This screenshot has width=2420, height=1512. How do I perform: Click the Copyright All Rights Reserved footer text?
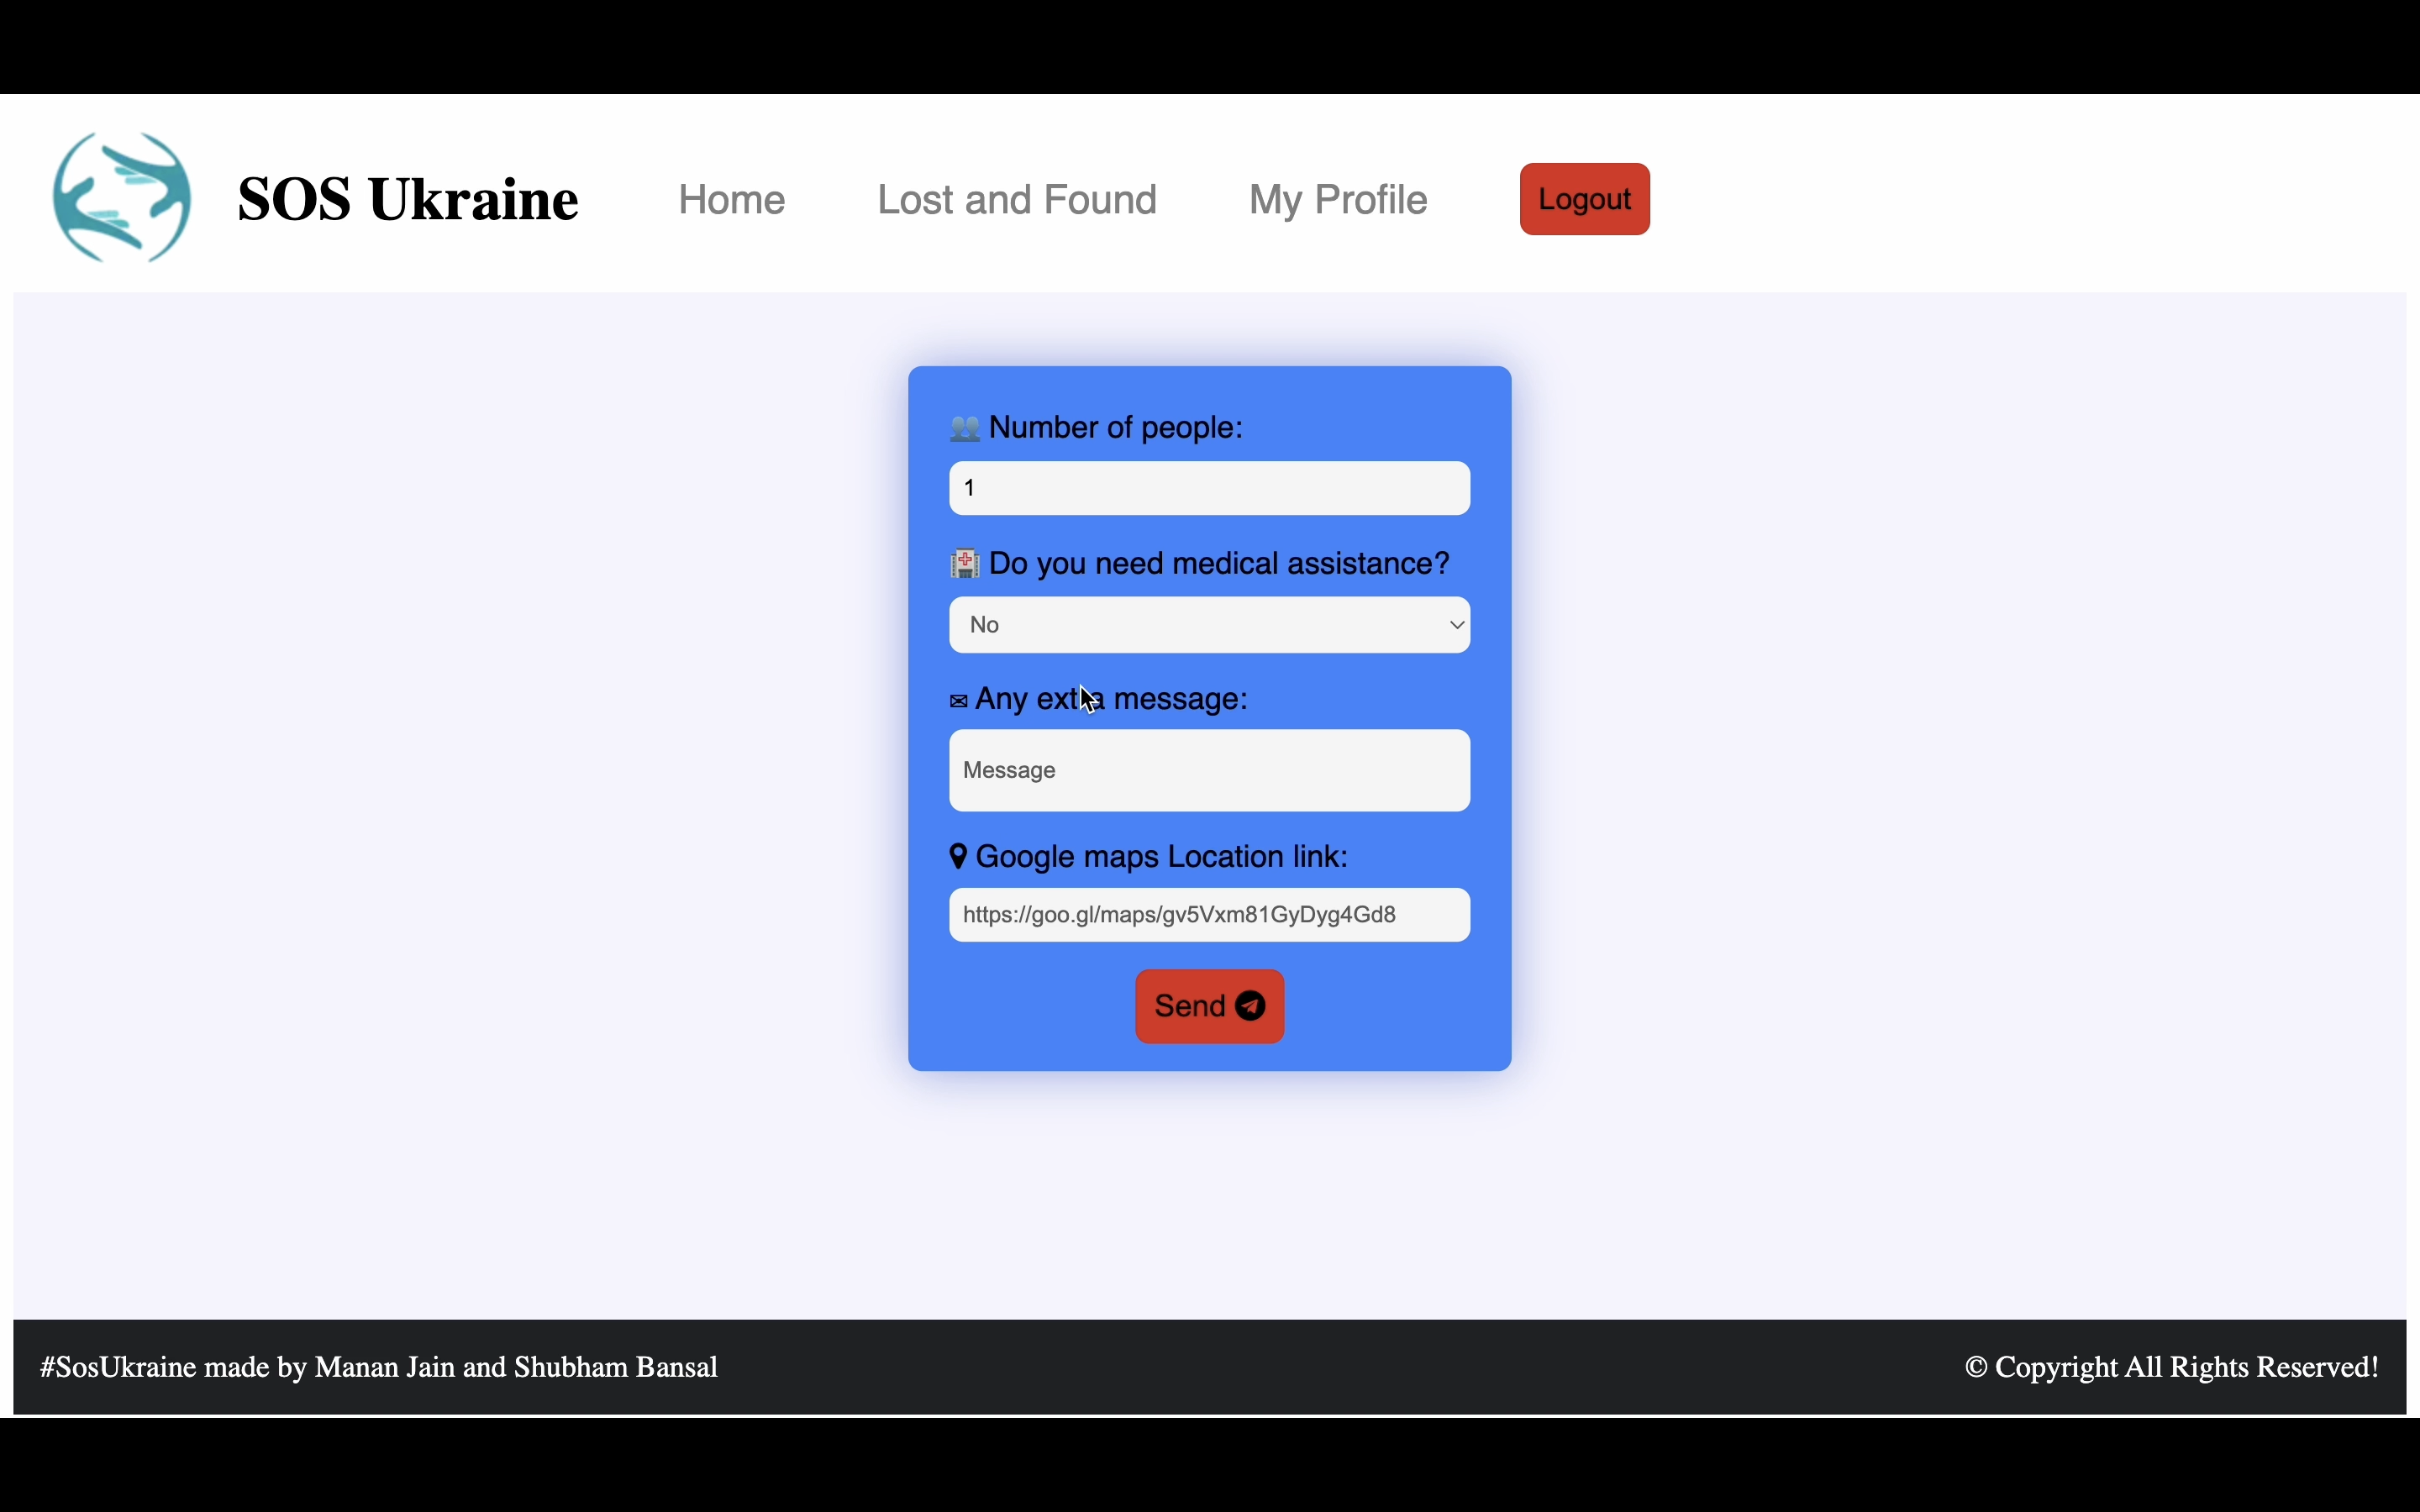tap(2171, 1367)
